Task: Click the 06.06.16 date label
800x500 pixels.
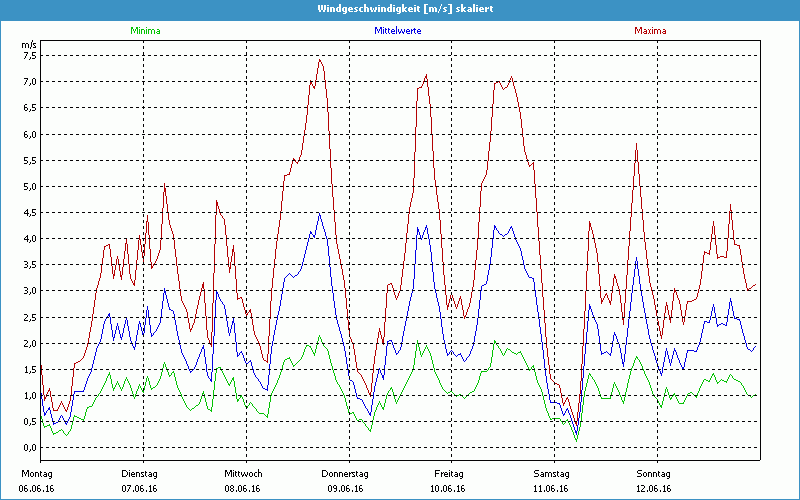Action: (x=37, y=489)
